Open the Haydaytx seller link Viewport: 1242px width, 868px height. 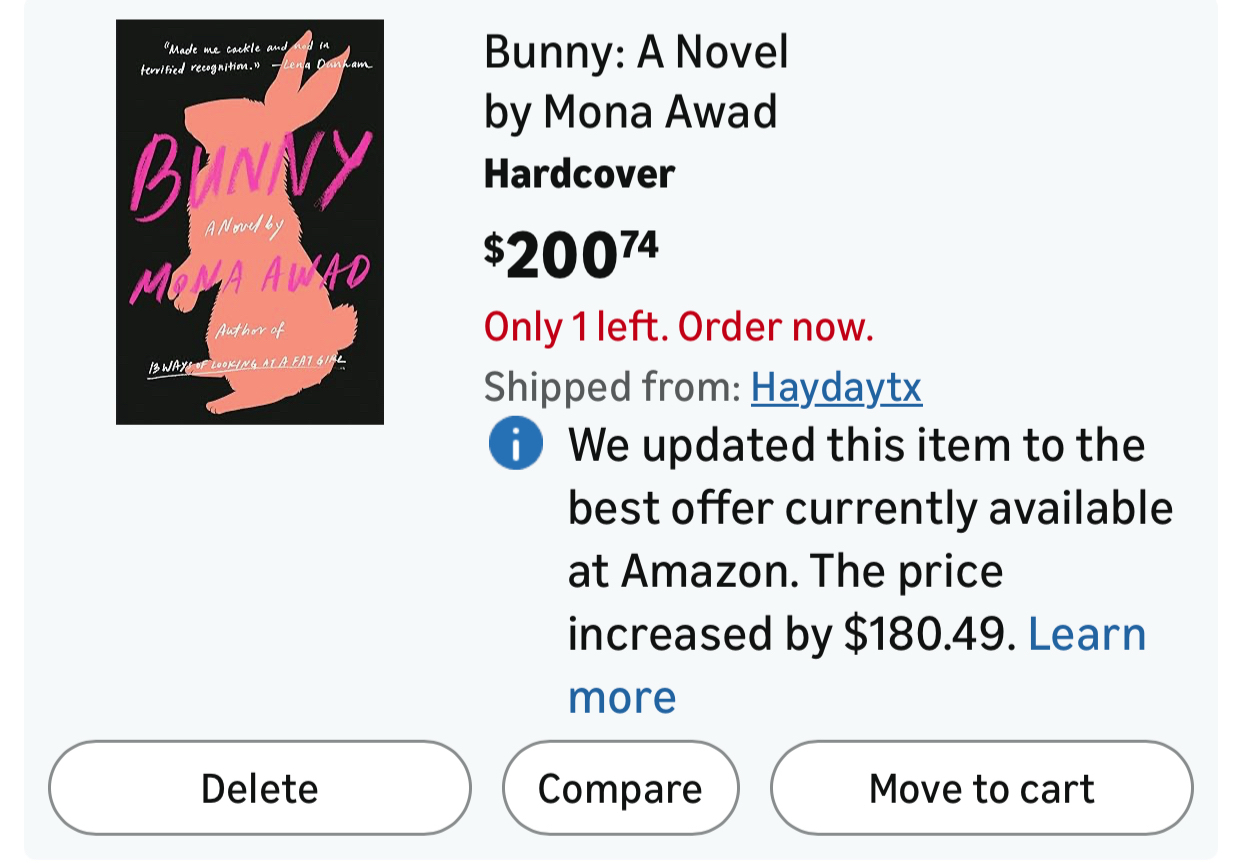pos(836,387)
